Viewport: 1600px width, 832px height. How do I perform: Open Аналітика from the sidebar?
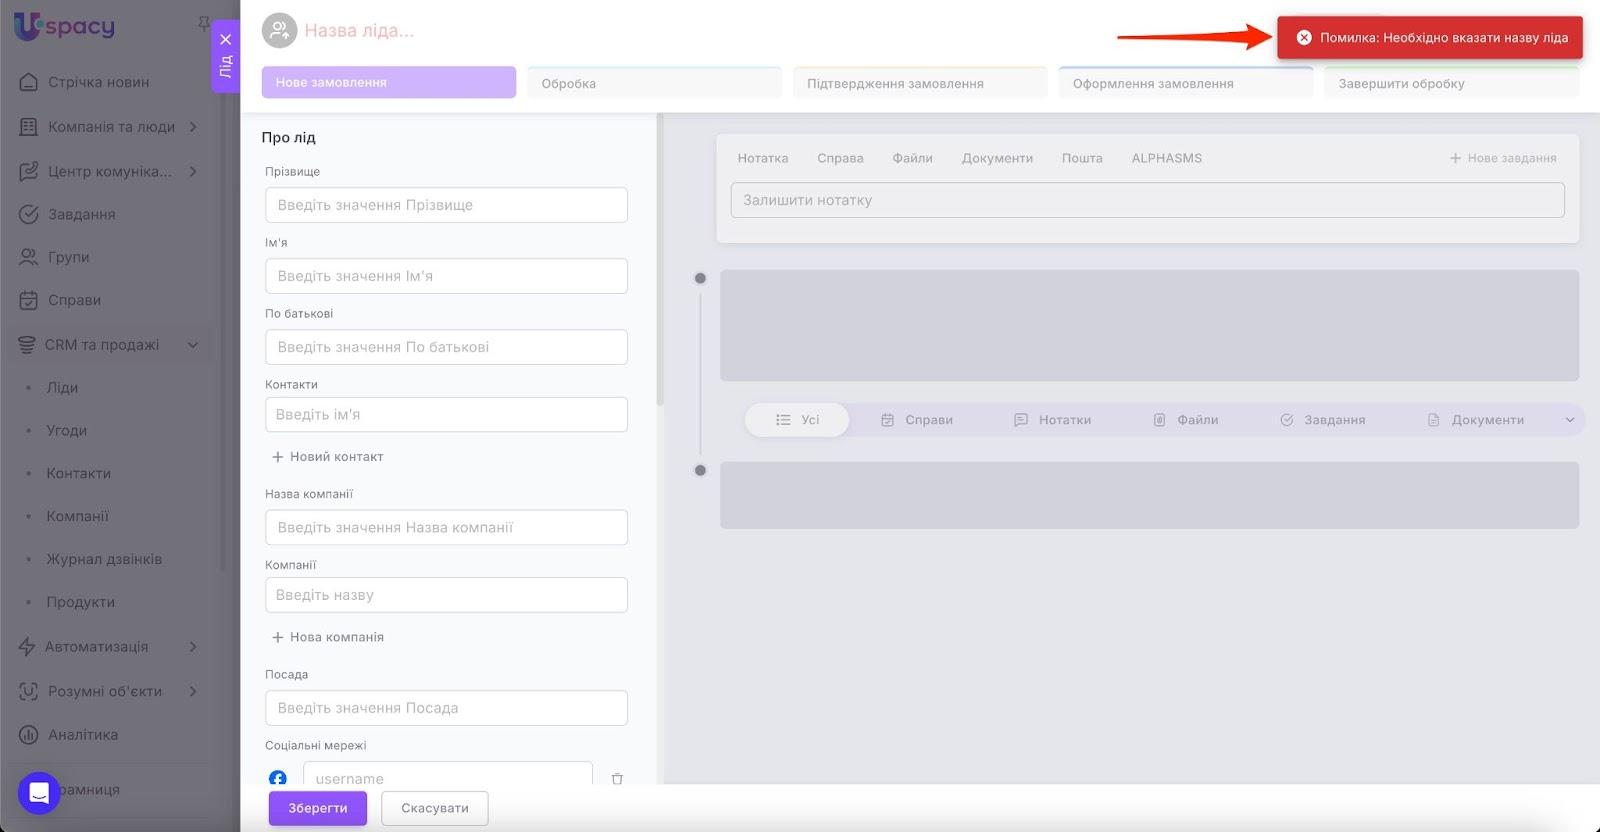pos(83,735)
